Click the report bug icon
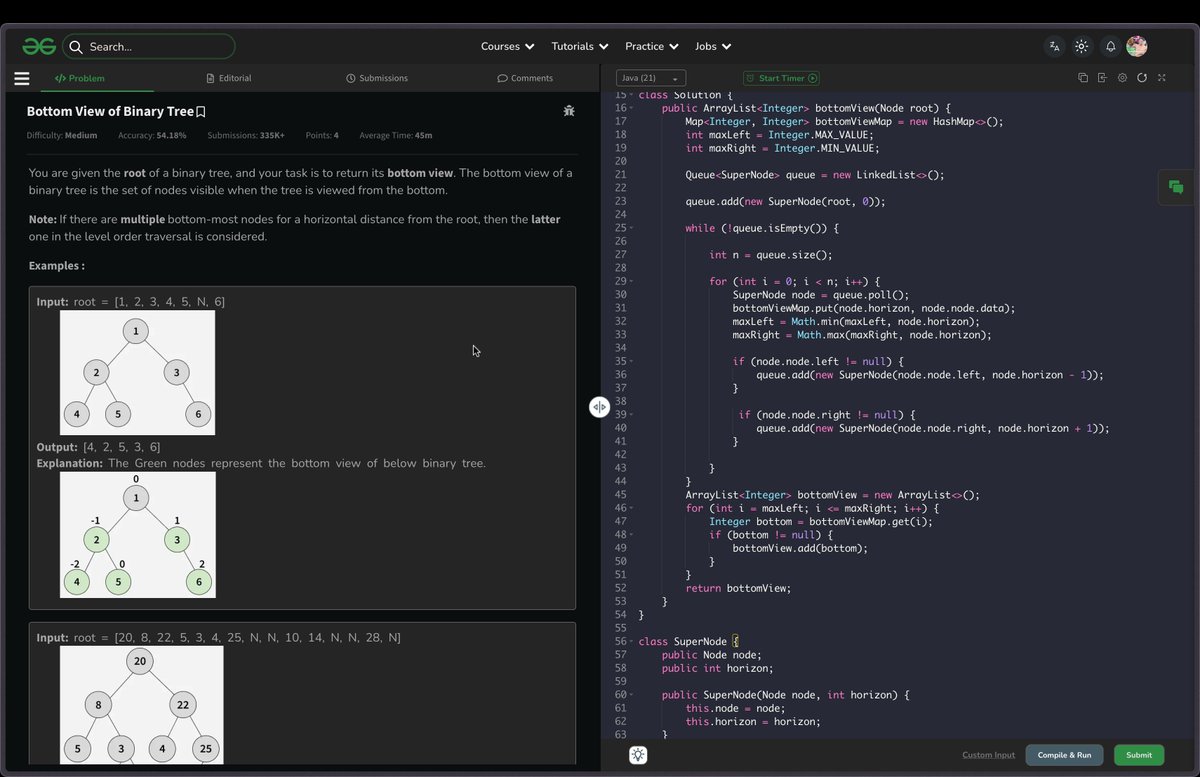1200x777 pixels. [x=569, y=111]
